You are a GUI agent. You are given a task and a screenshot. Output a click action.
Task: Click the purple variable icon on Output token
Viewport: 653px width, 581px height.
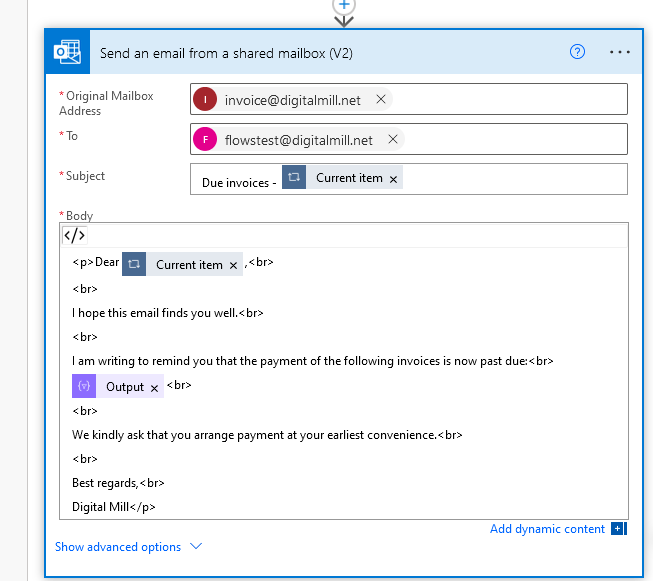(84, 386)
